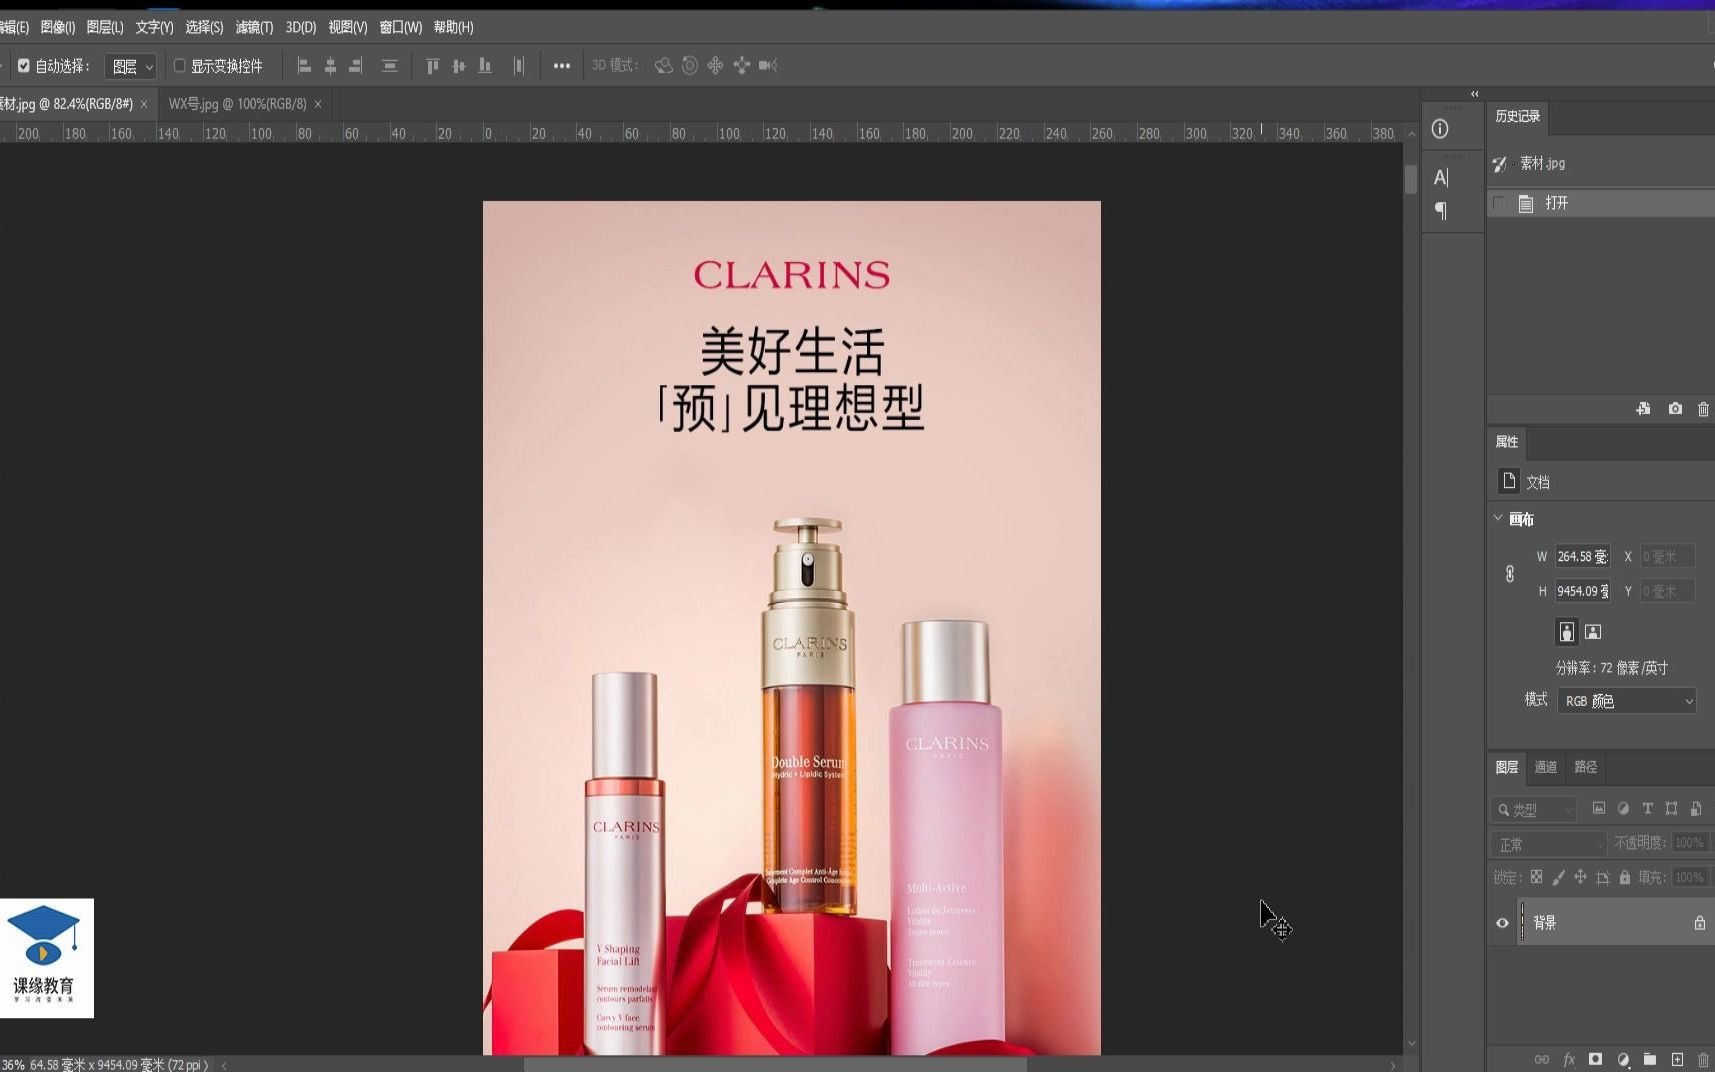Open more align options (three dots)

click(562, 66)
